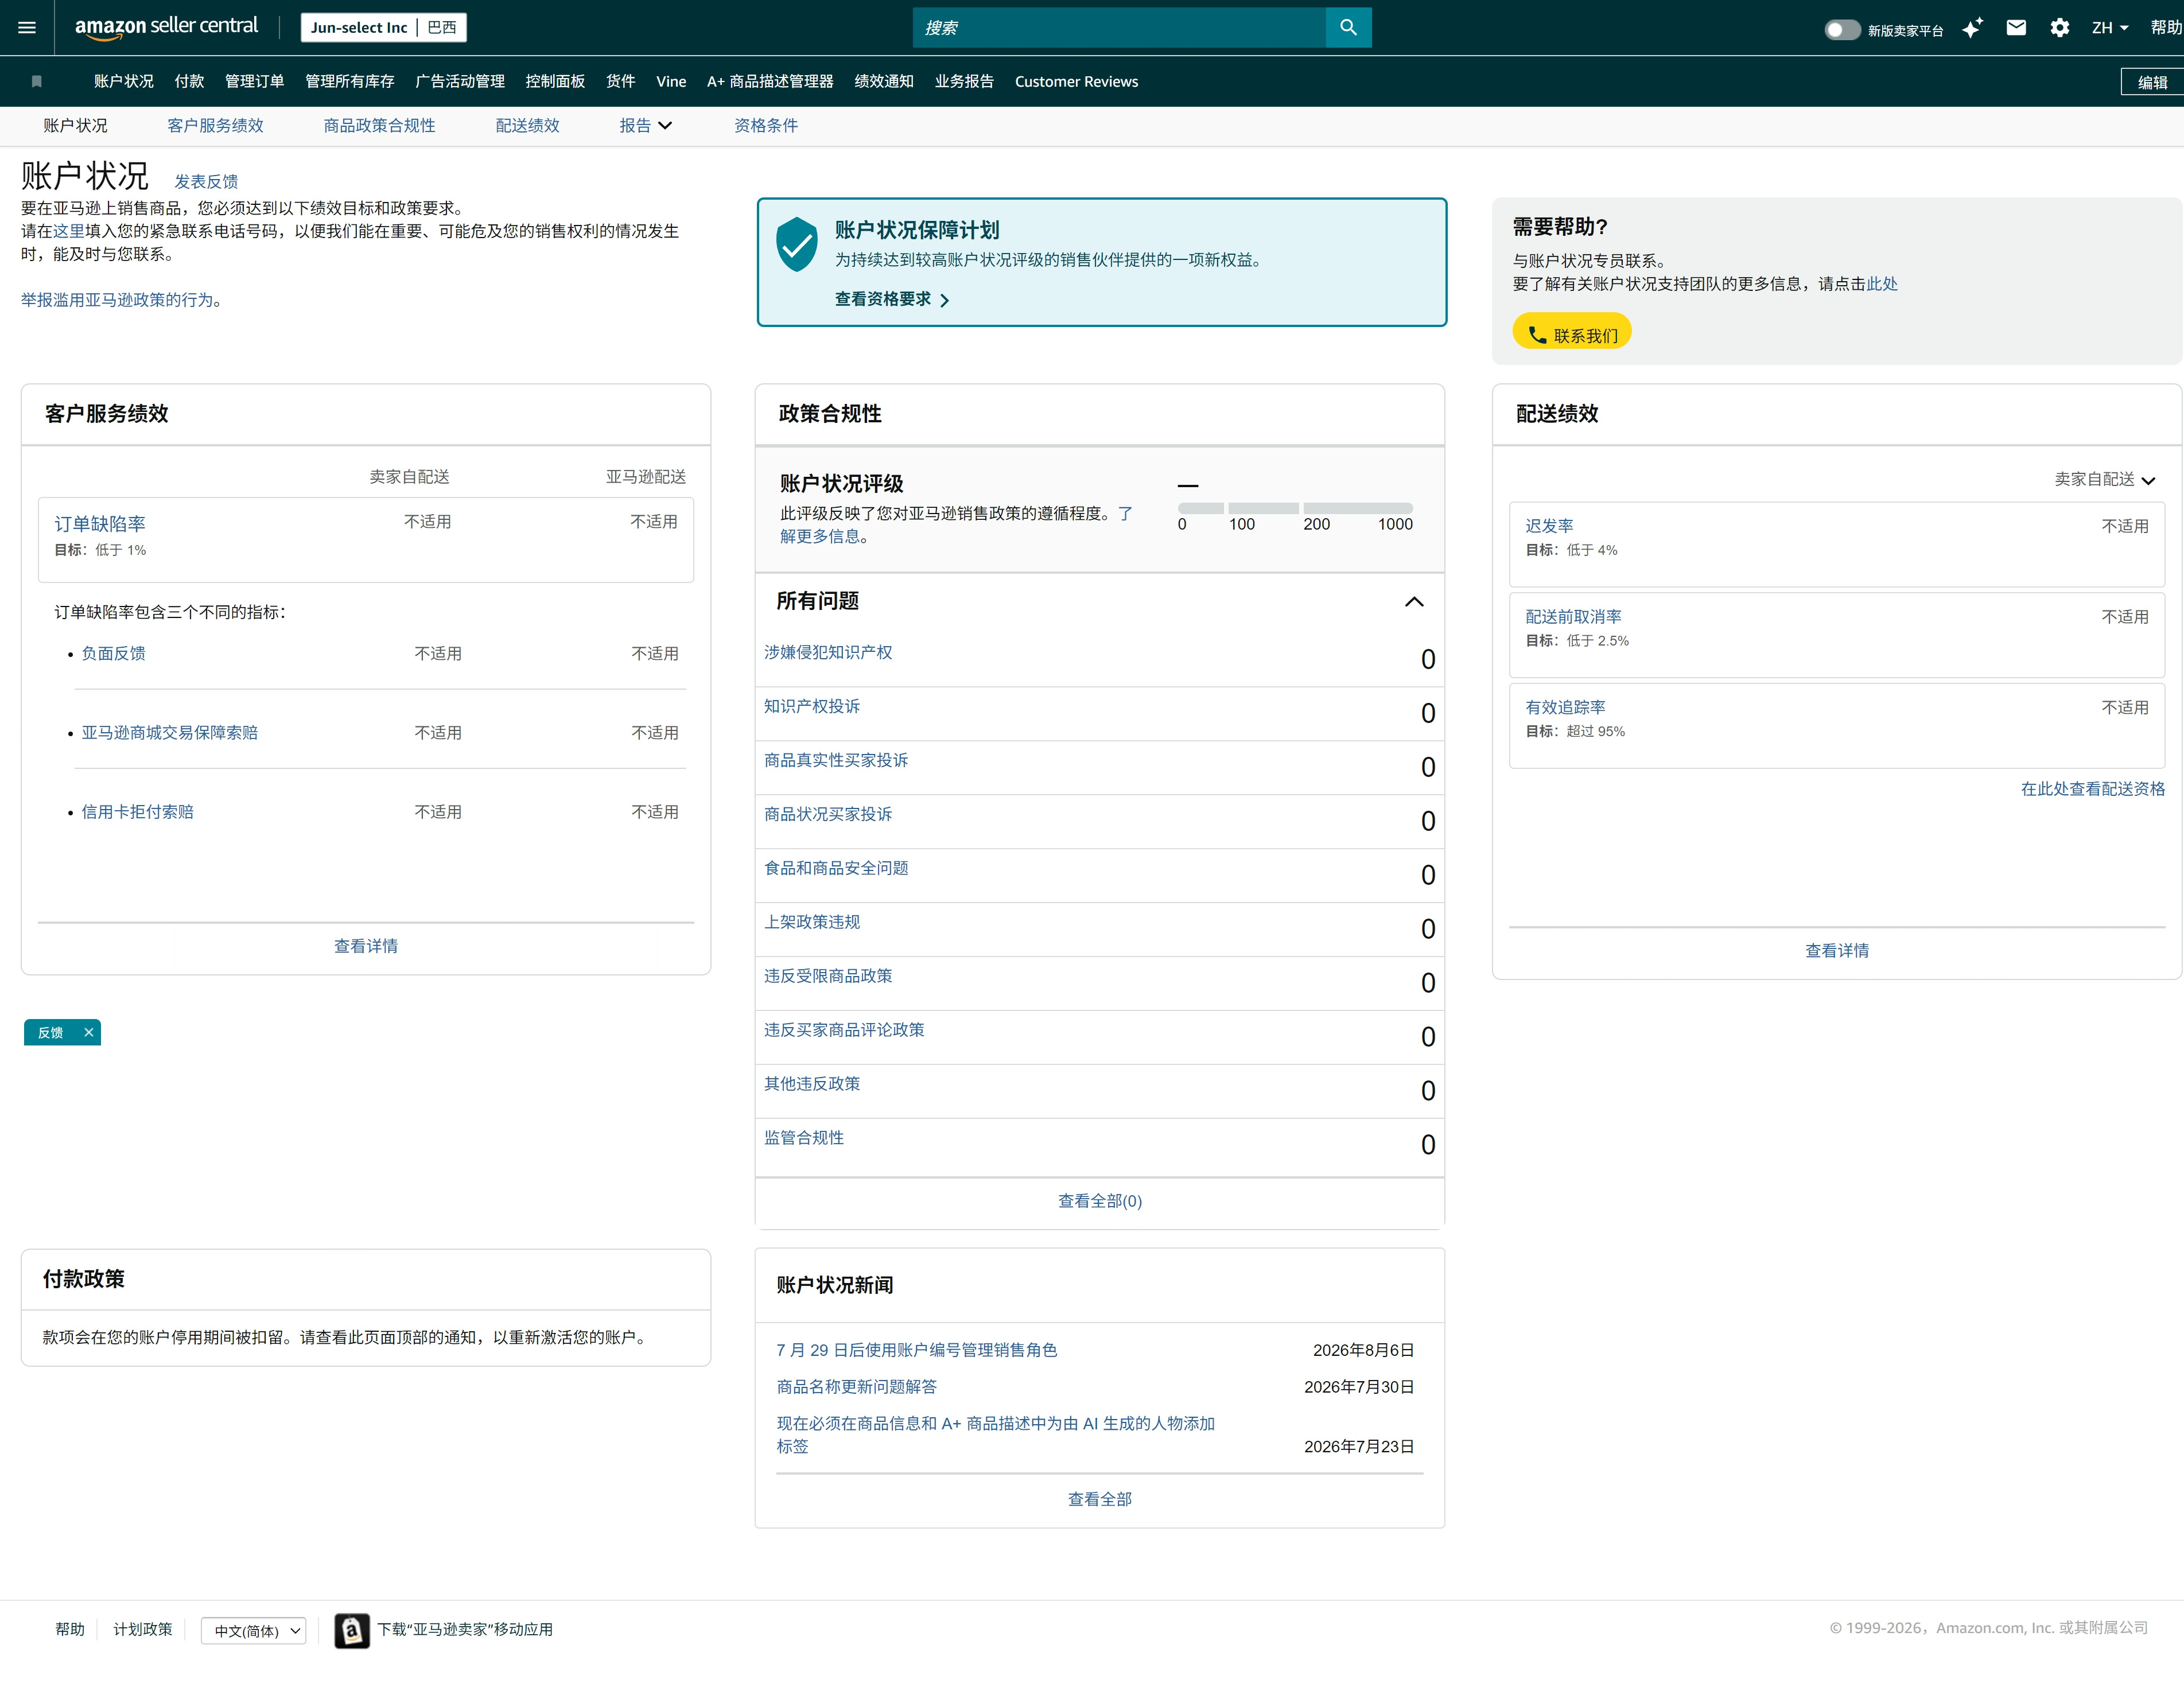Click the 发表反馈 link
This screenshot has height=1695, width=2184.
206,181
